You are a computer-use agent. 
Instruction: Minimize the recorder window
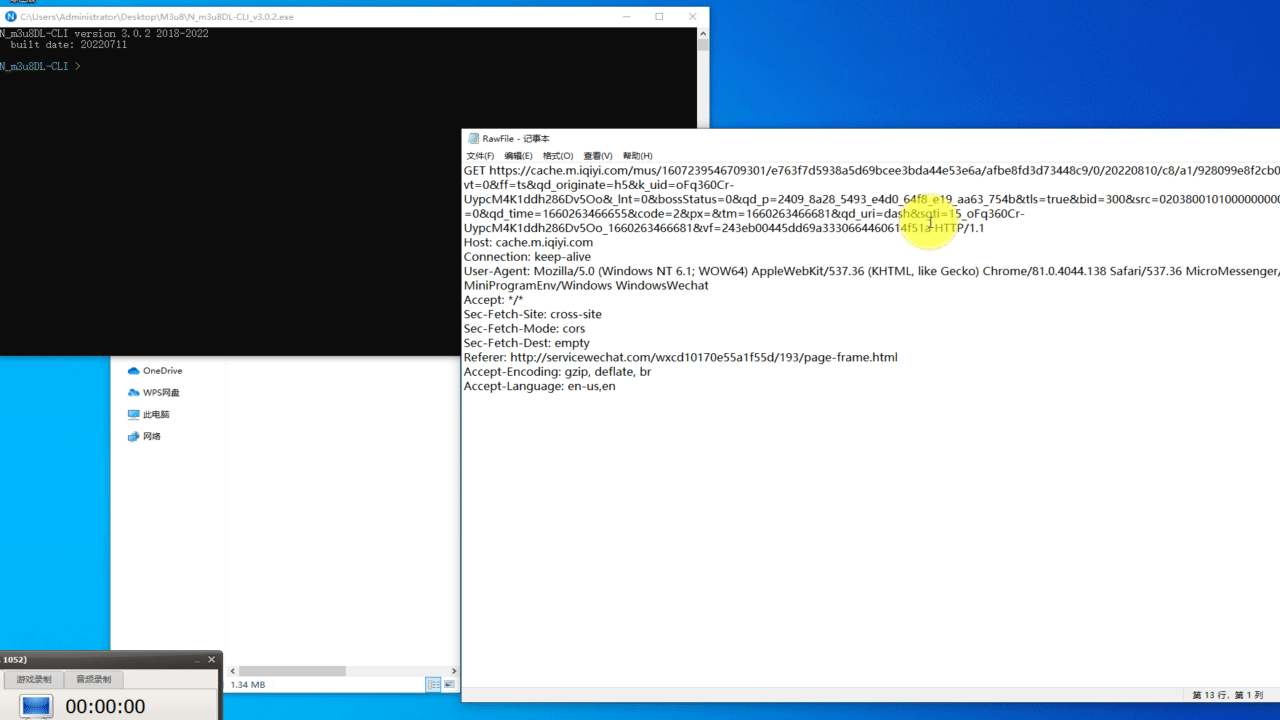click(196, 660)
